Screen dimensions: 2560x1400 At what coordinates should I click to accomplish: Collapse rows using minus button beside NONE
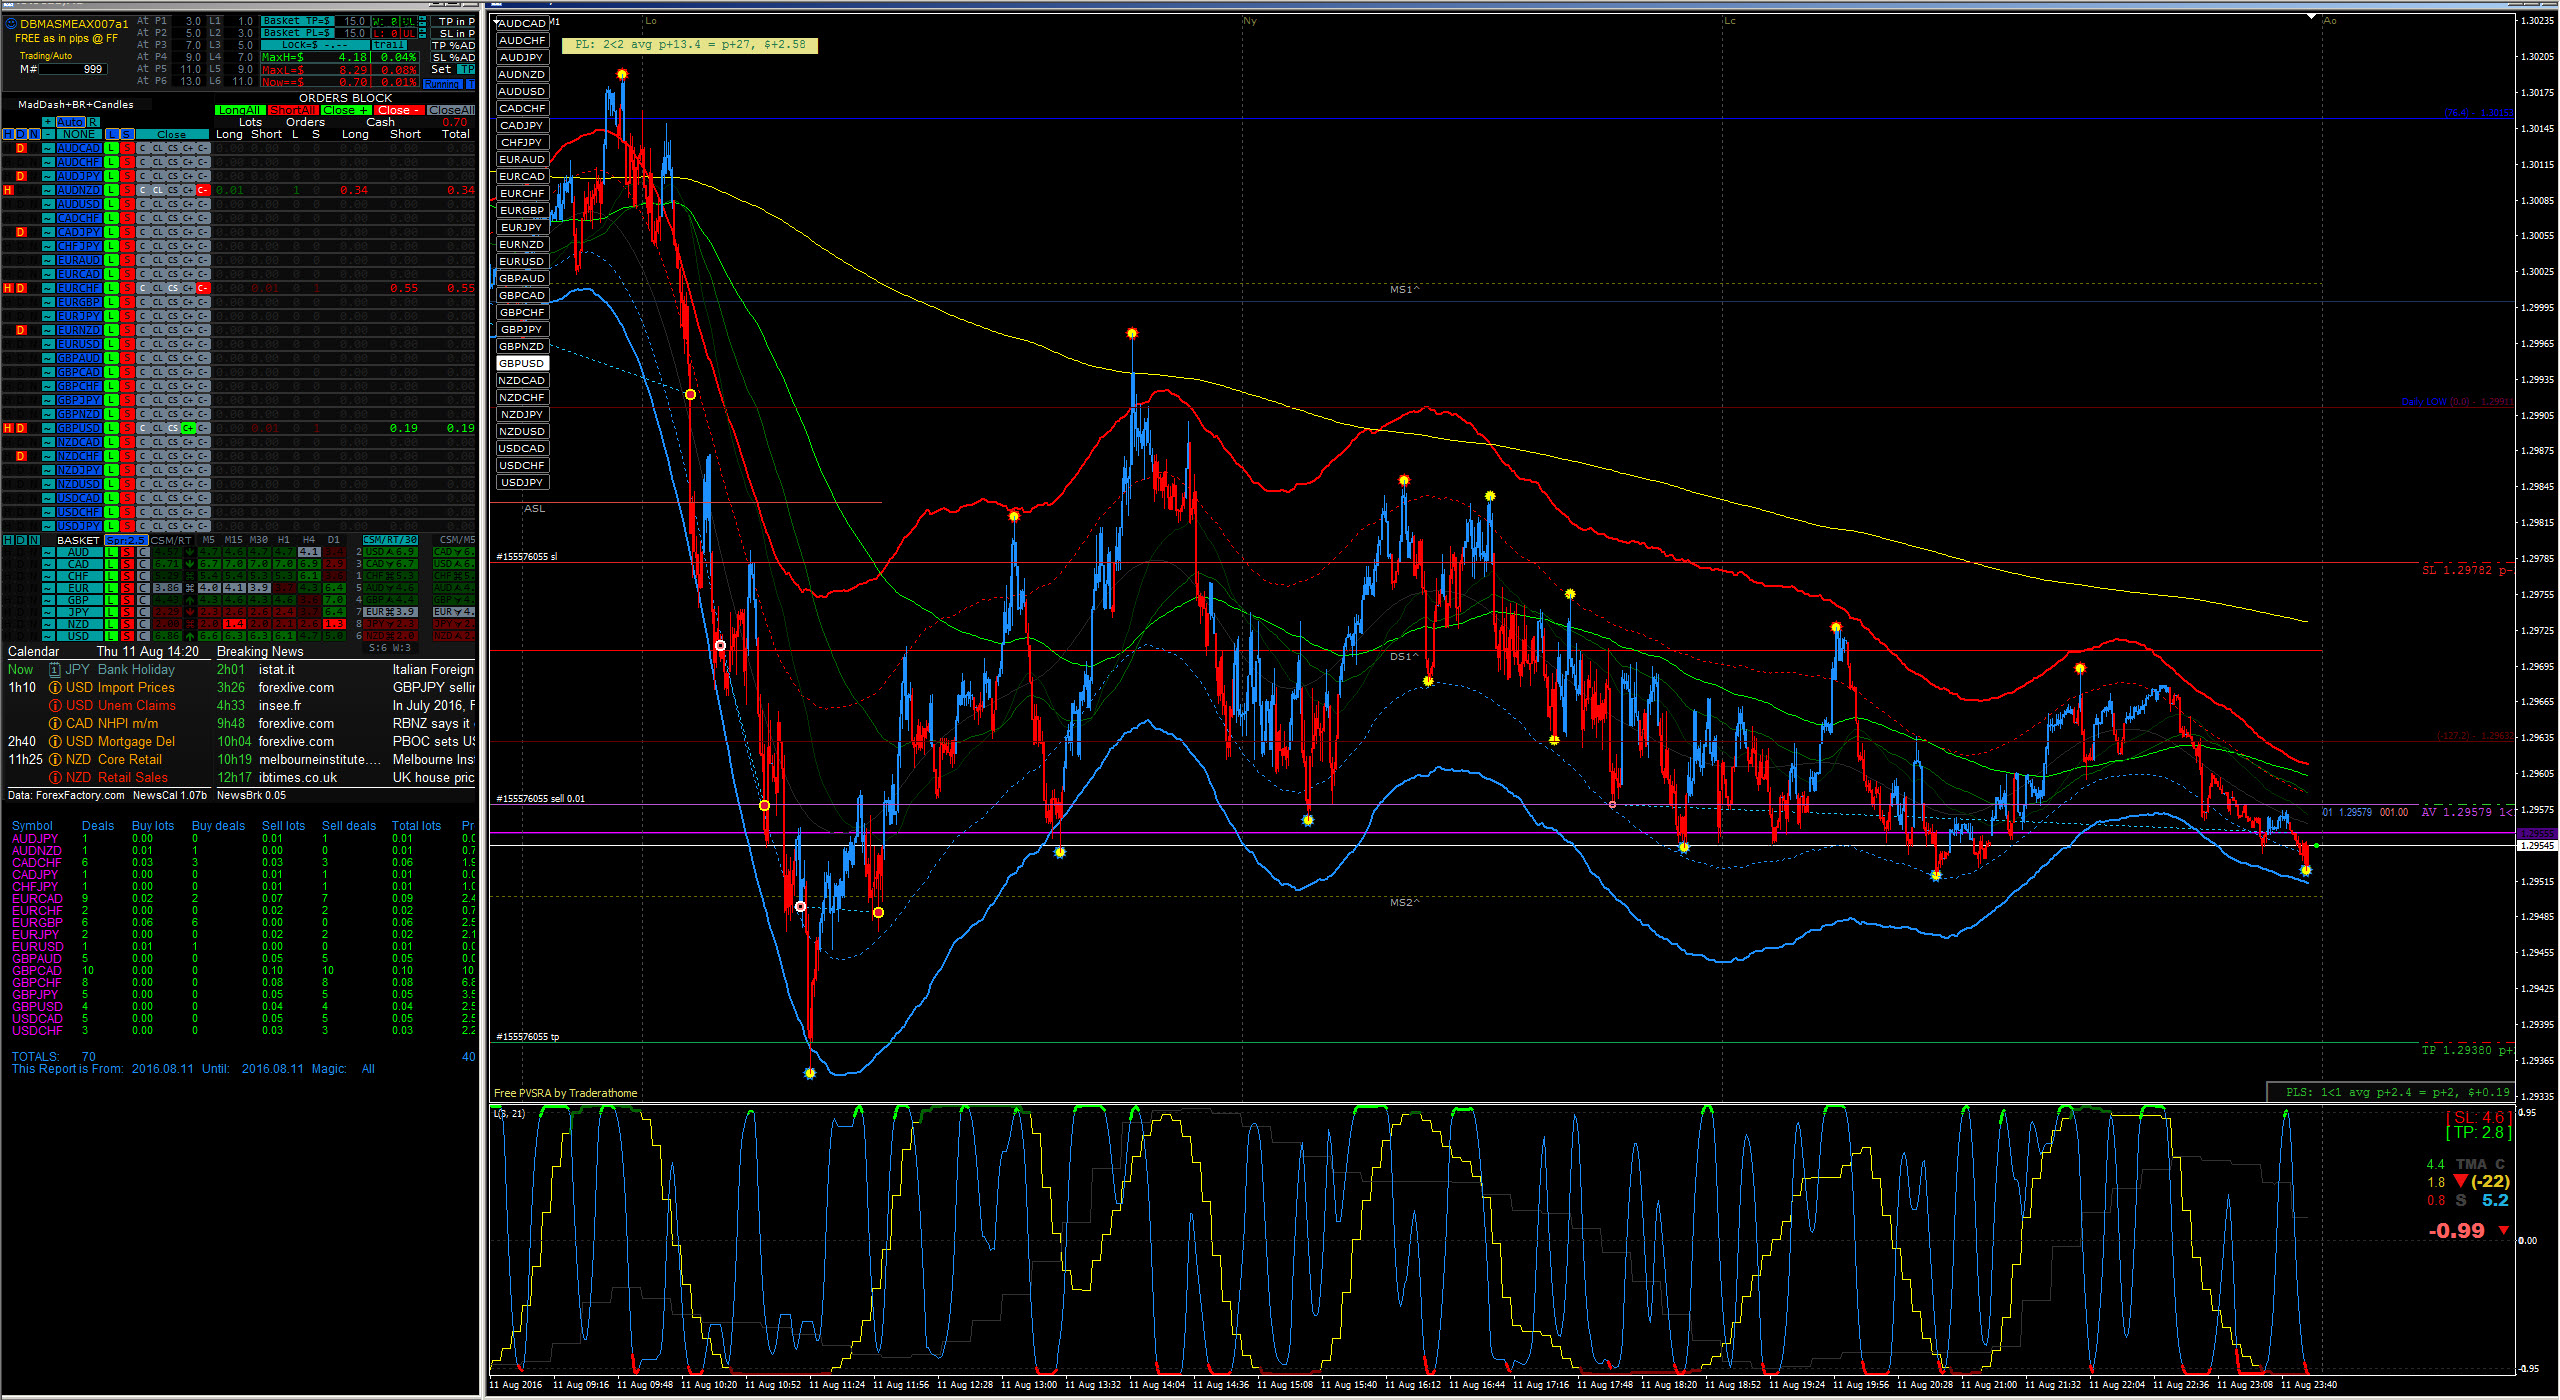48,134
